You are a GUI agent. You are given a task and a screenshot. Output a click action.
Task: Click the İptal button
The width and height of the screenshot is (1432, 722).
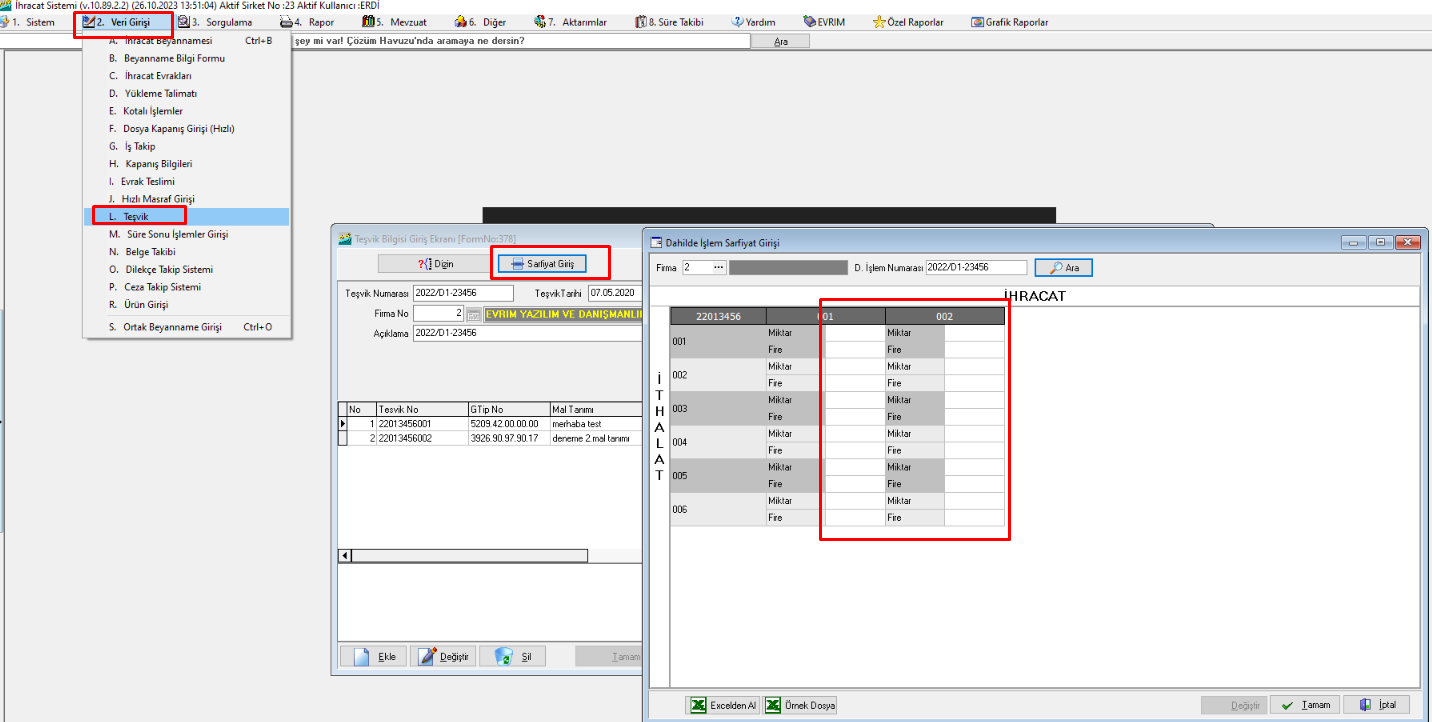click(1377, 705)
